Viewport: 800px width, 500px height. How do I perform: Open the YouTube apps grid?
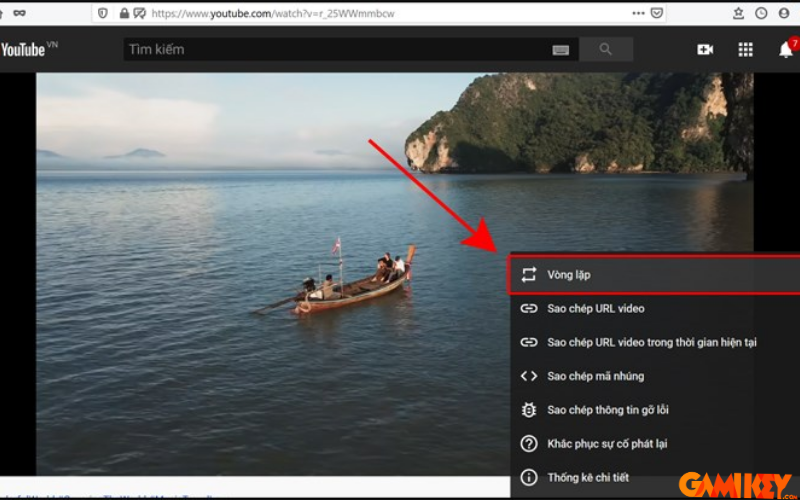coord(745,50)
